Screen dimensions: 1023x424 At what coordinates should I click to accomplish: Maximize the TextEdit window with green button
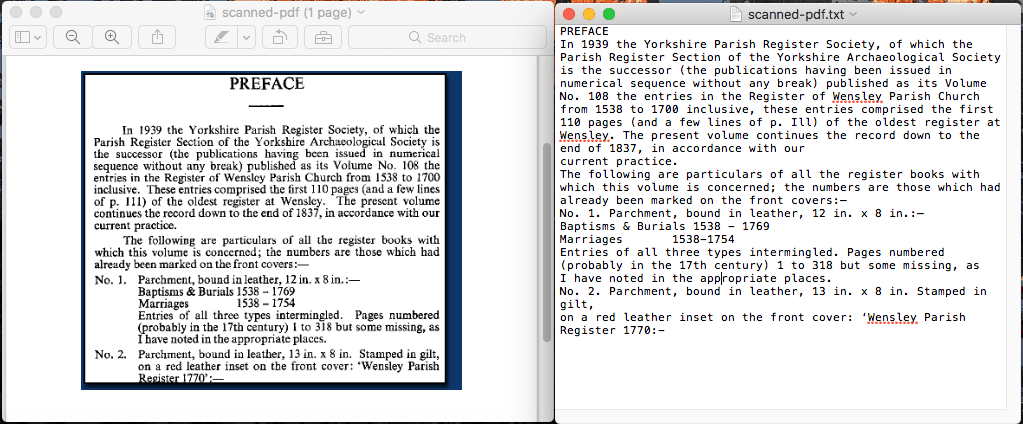pyautogui.click(x=609, y=13)
